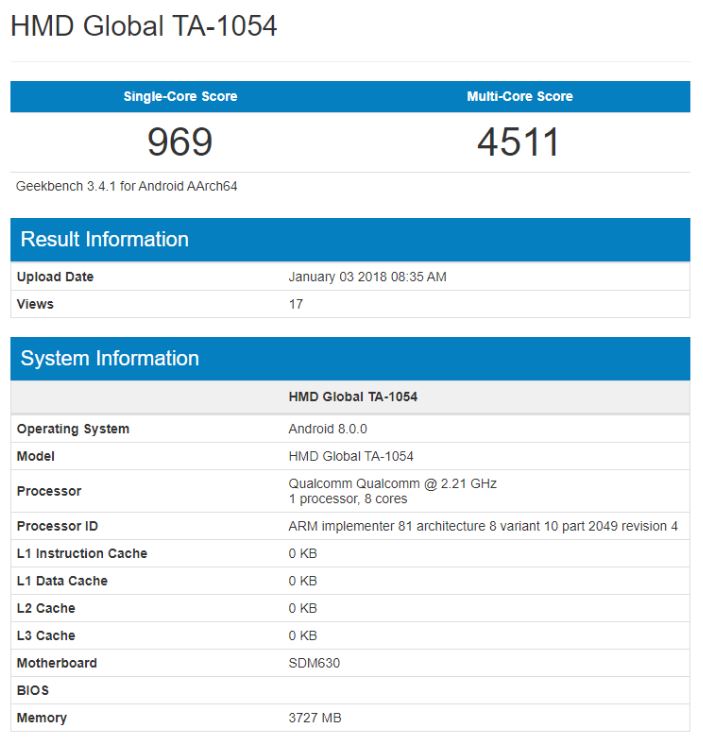Select the 1 processor, 8 cores text
The width and height of the screenshot is (703, 747).
coord(348,499)
